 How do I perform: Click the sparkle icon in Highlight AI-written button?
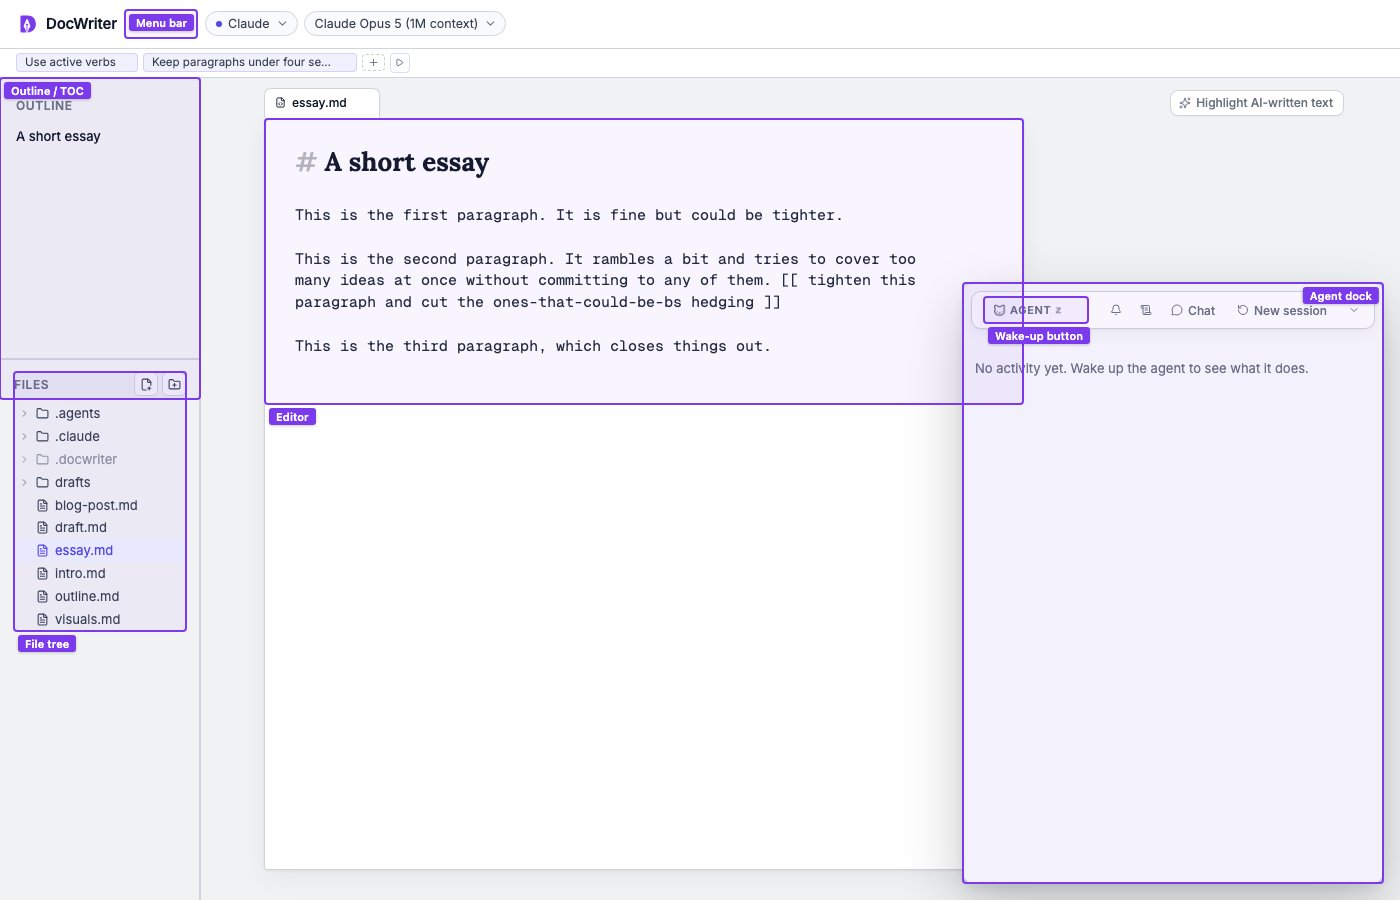(x=1185, y=103)
